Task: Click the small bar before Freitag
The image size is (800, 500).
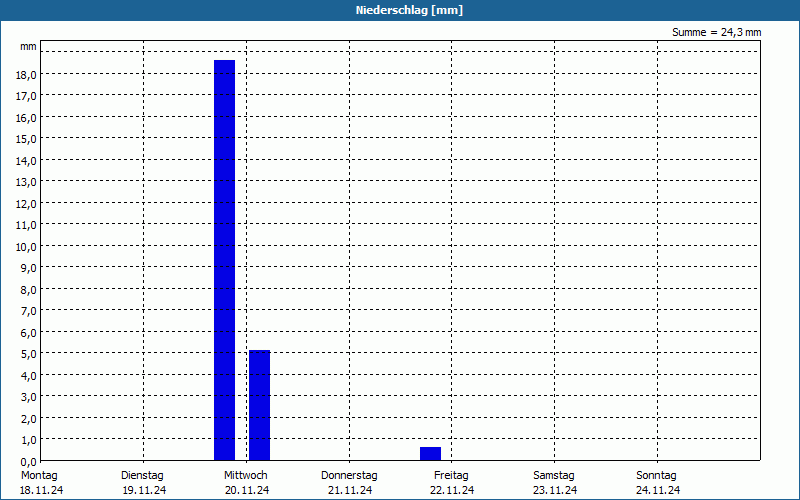Action: (431, 454)
